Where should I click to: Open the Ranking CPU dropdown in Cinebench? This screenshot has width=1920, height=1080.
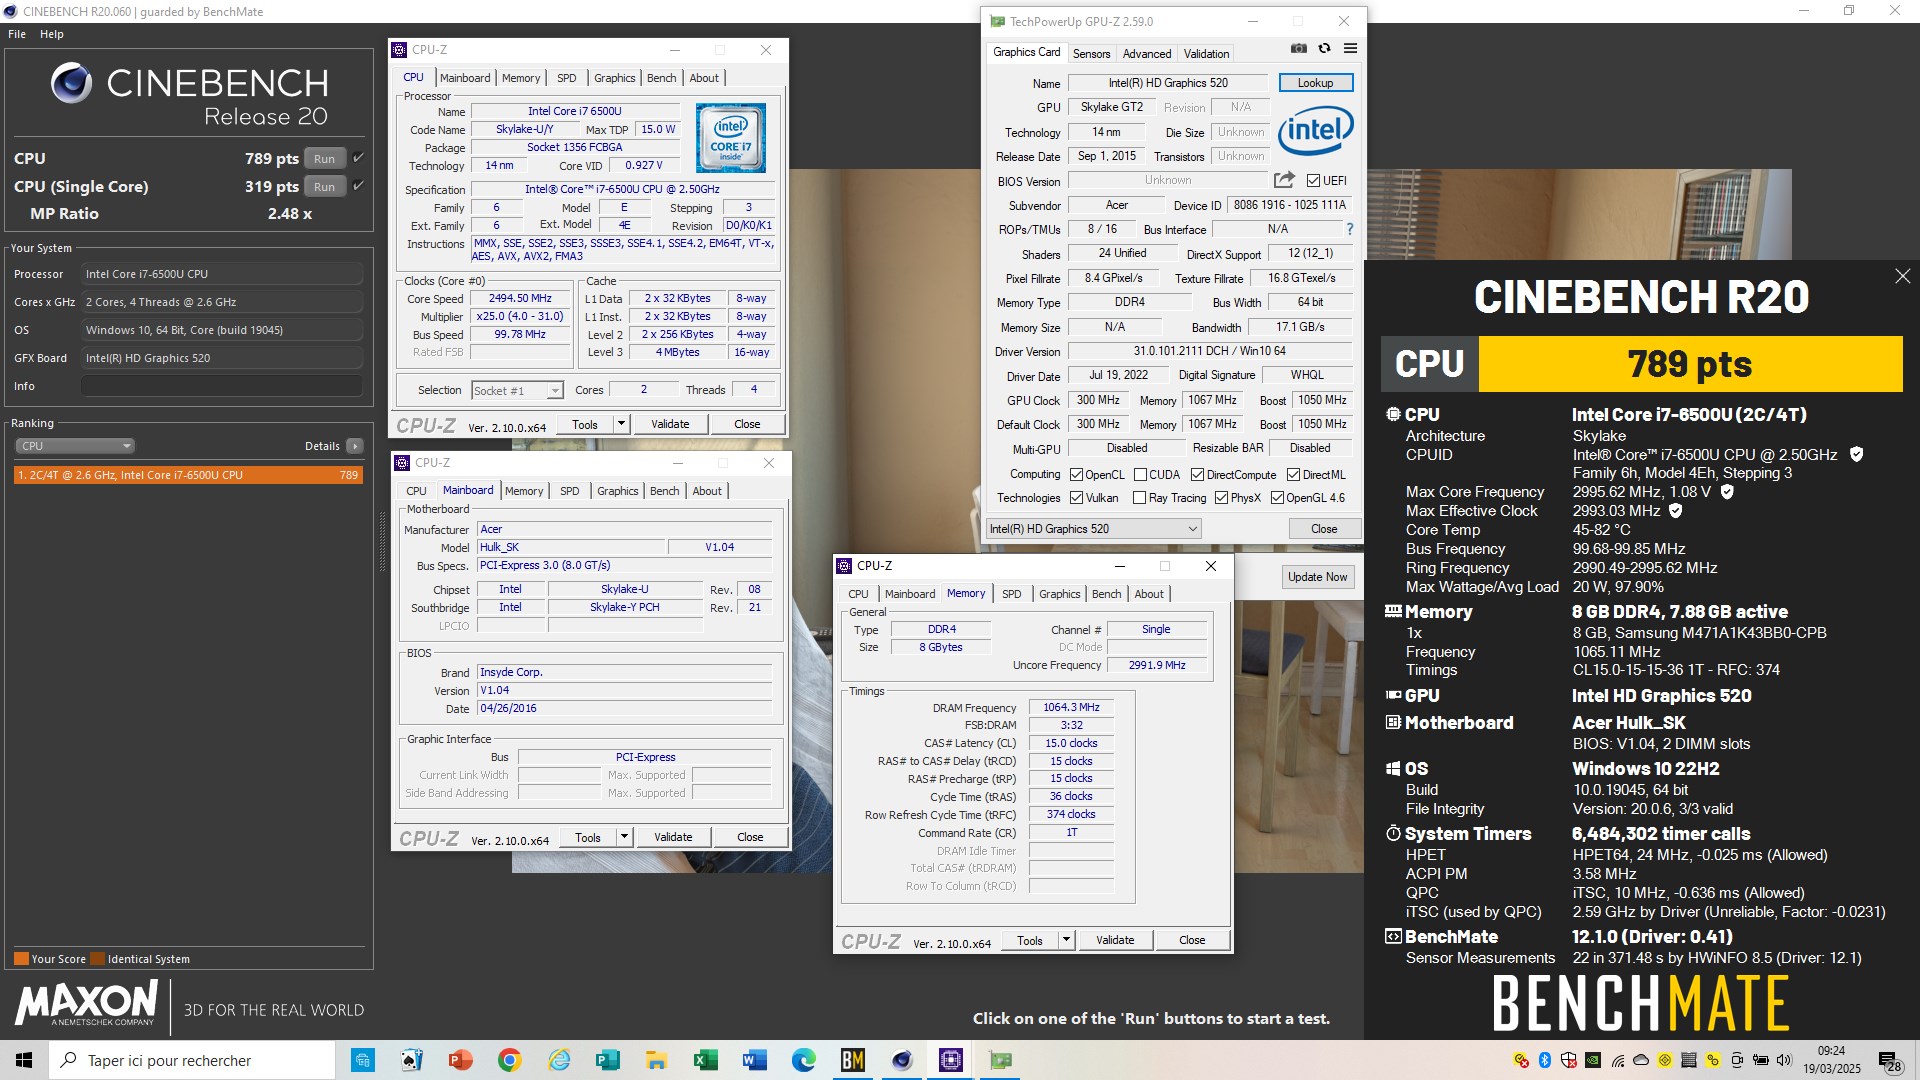click(75, 446)
